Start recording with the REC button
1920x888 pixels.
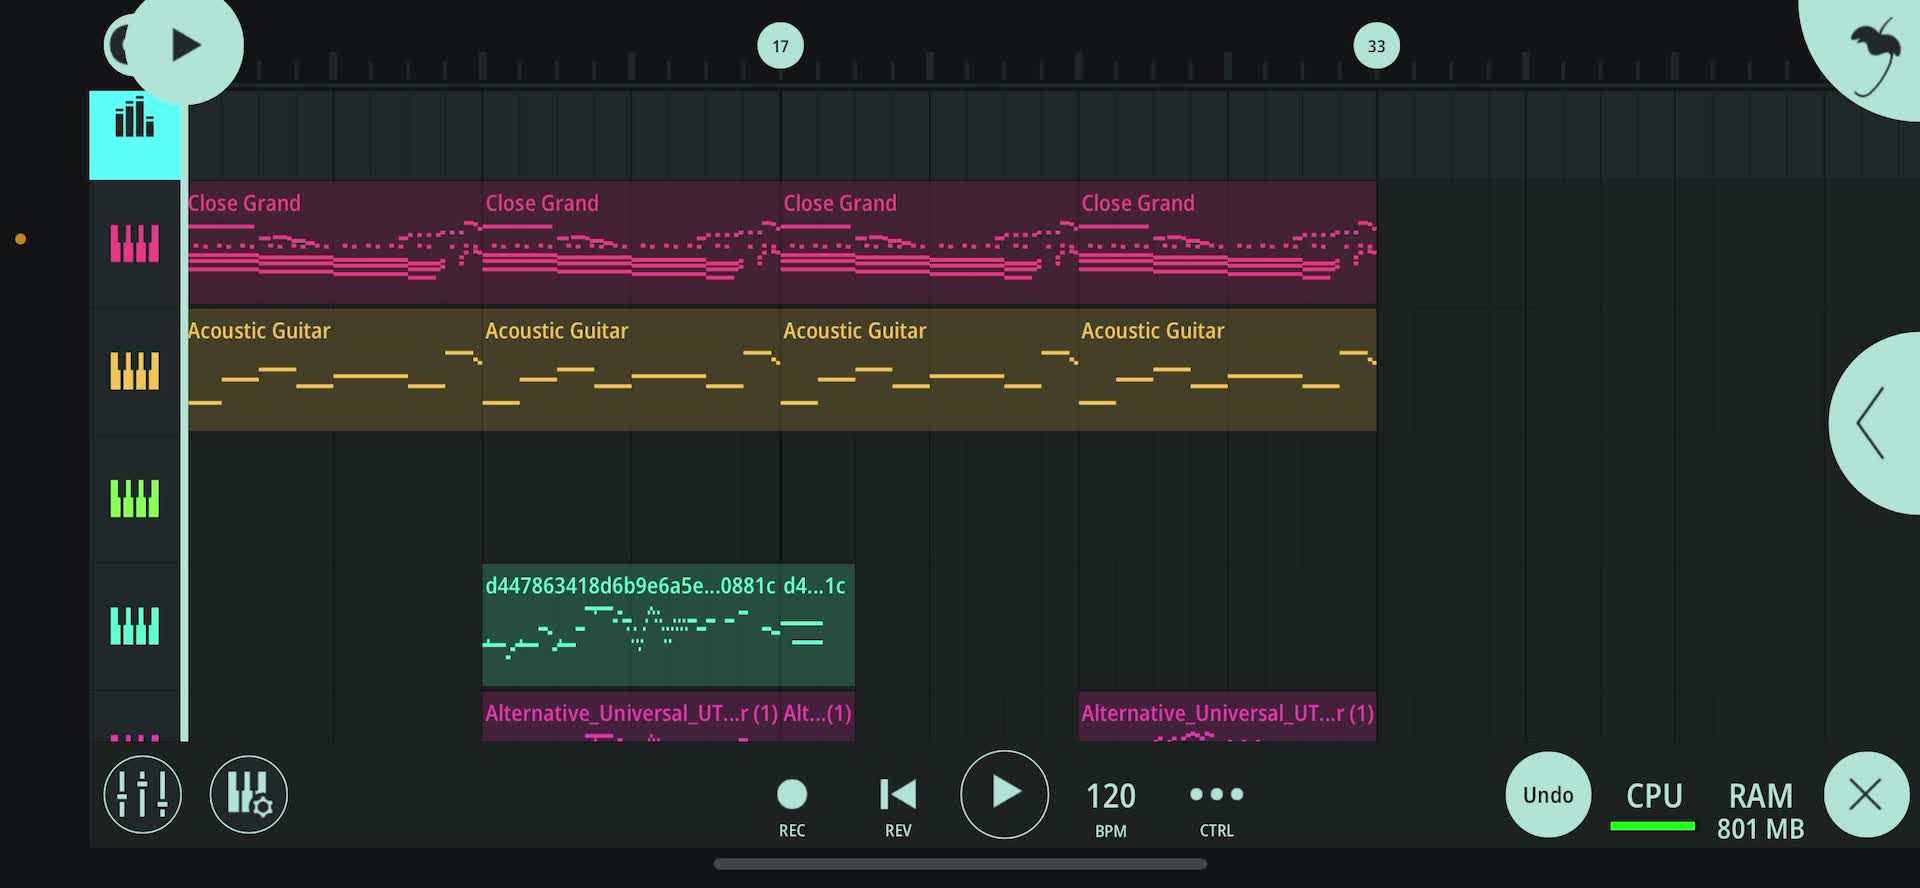click(x=792, y=808)
